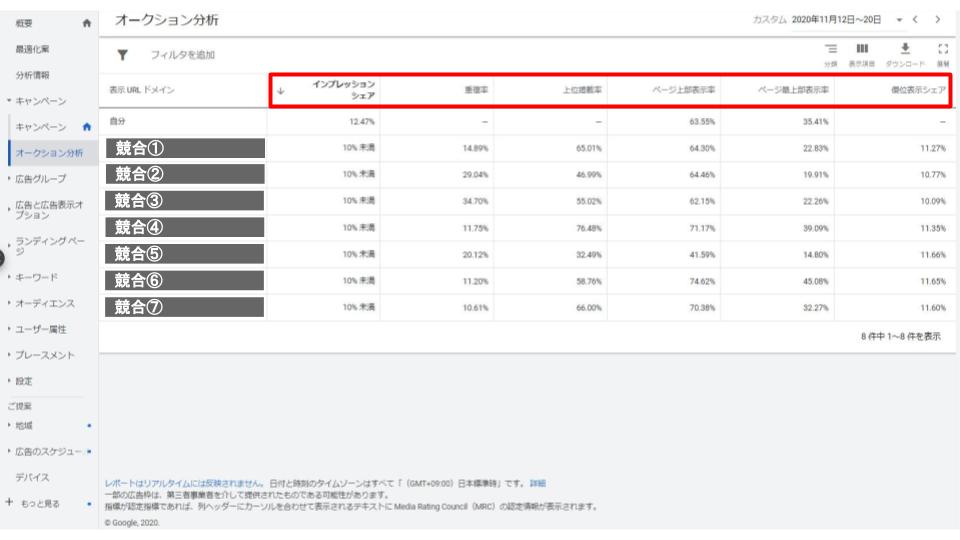960x540 pixels.
Task: Expand 地域 in sidebar
Action: click(x=9, y=425)
